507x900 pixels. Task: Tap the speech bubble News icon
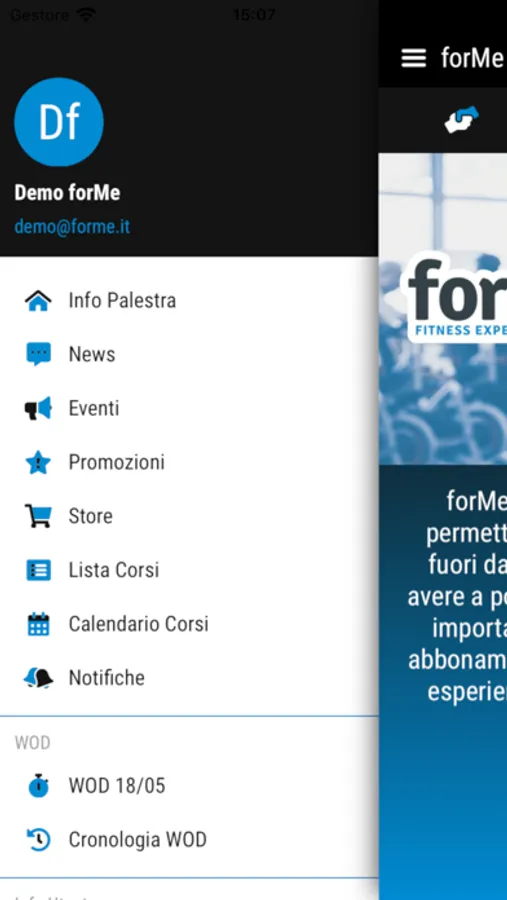(38, 355)
